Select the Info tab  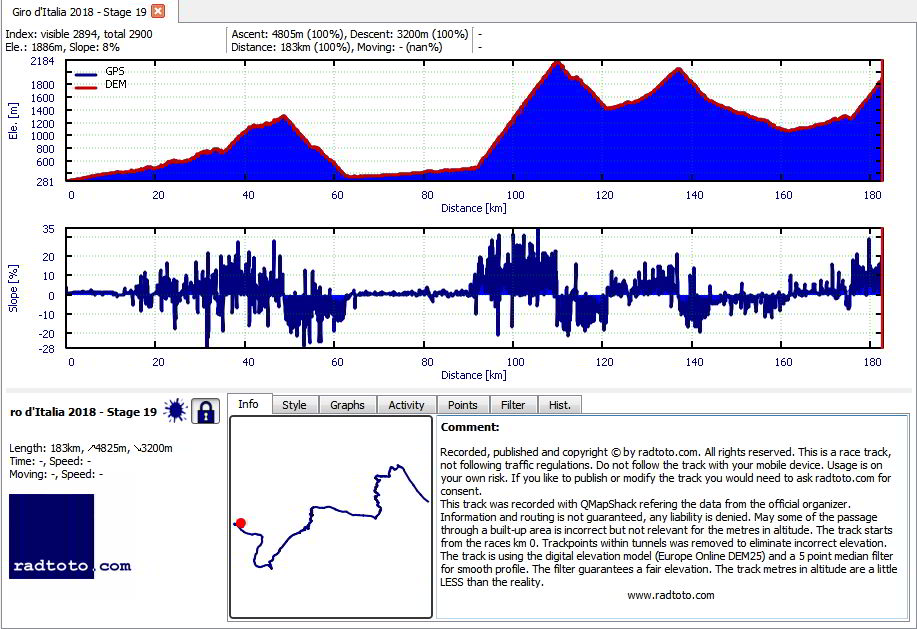249,404
